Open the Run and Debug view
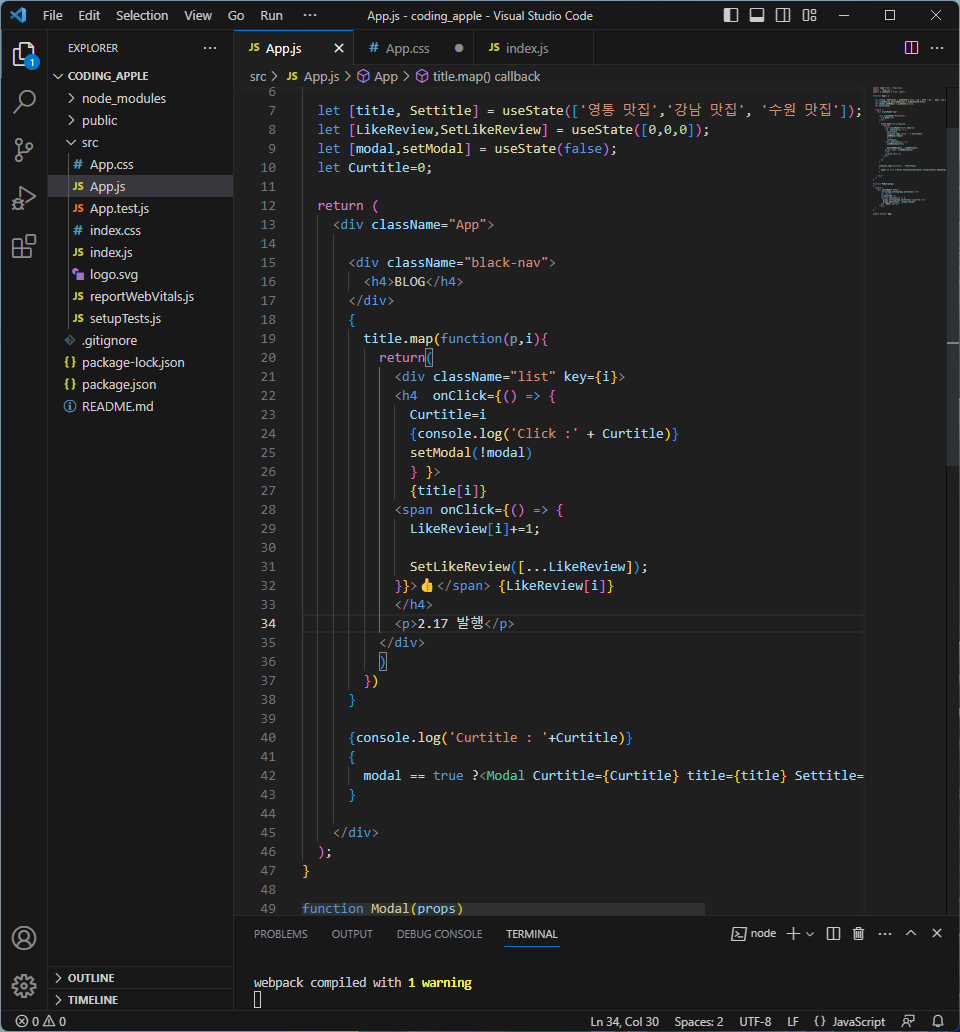The image size is (960, 1032). point(24,198)
